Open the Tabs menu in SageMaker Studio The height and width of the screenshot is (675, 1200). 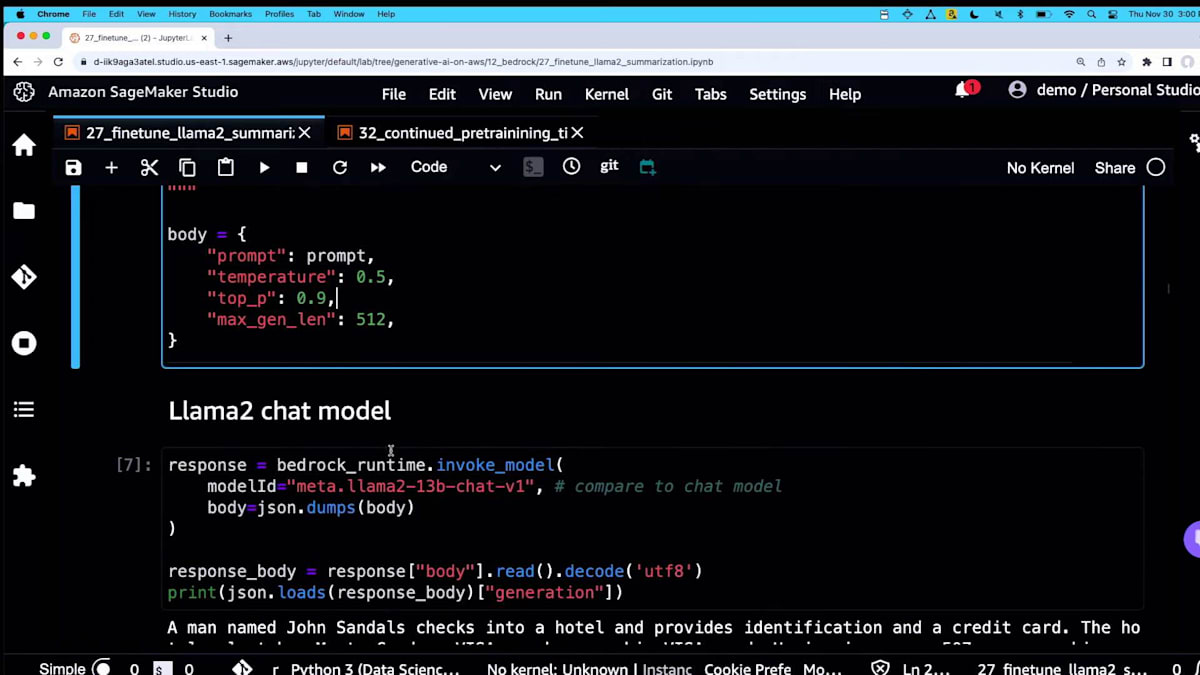[711, 94]
